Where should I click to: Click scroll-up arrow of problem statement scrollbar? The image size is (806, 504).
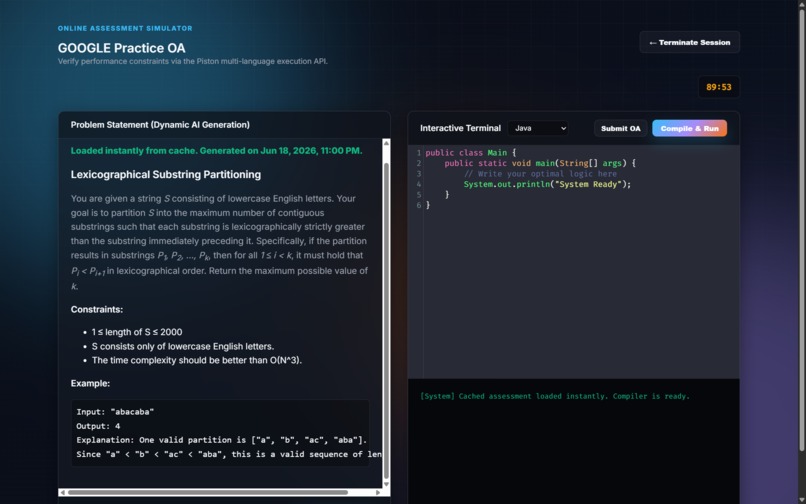point(387,143)
